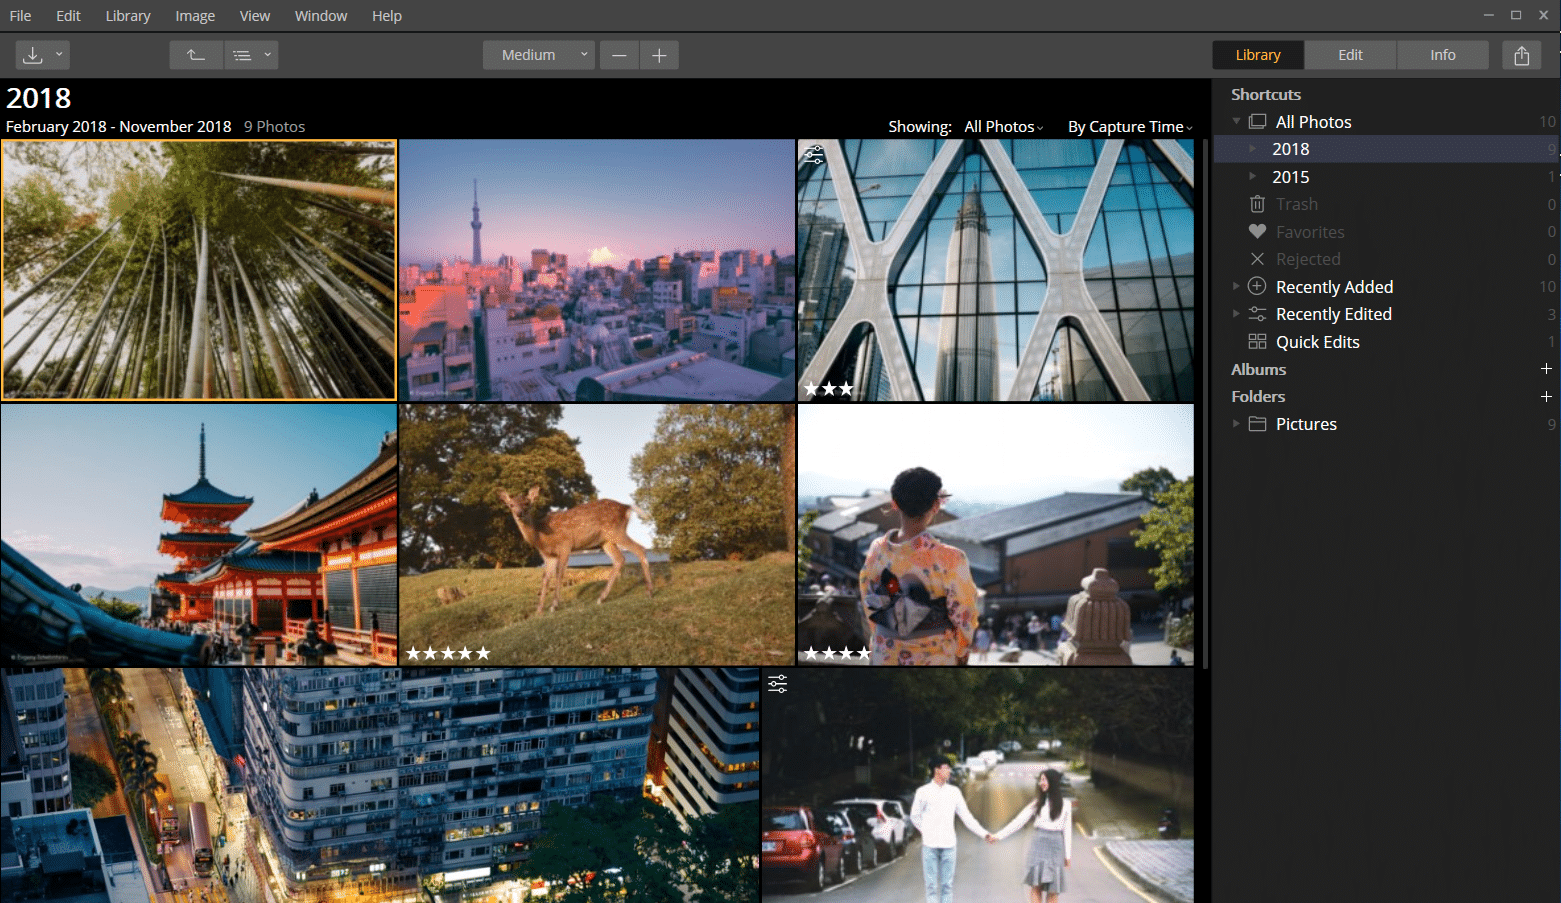This screenshot has width=1561, height=903.
Task: Select the deer photo thumbnail
Action: coord(596,534)
